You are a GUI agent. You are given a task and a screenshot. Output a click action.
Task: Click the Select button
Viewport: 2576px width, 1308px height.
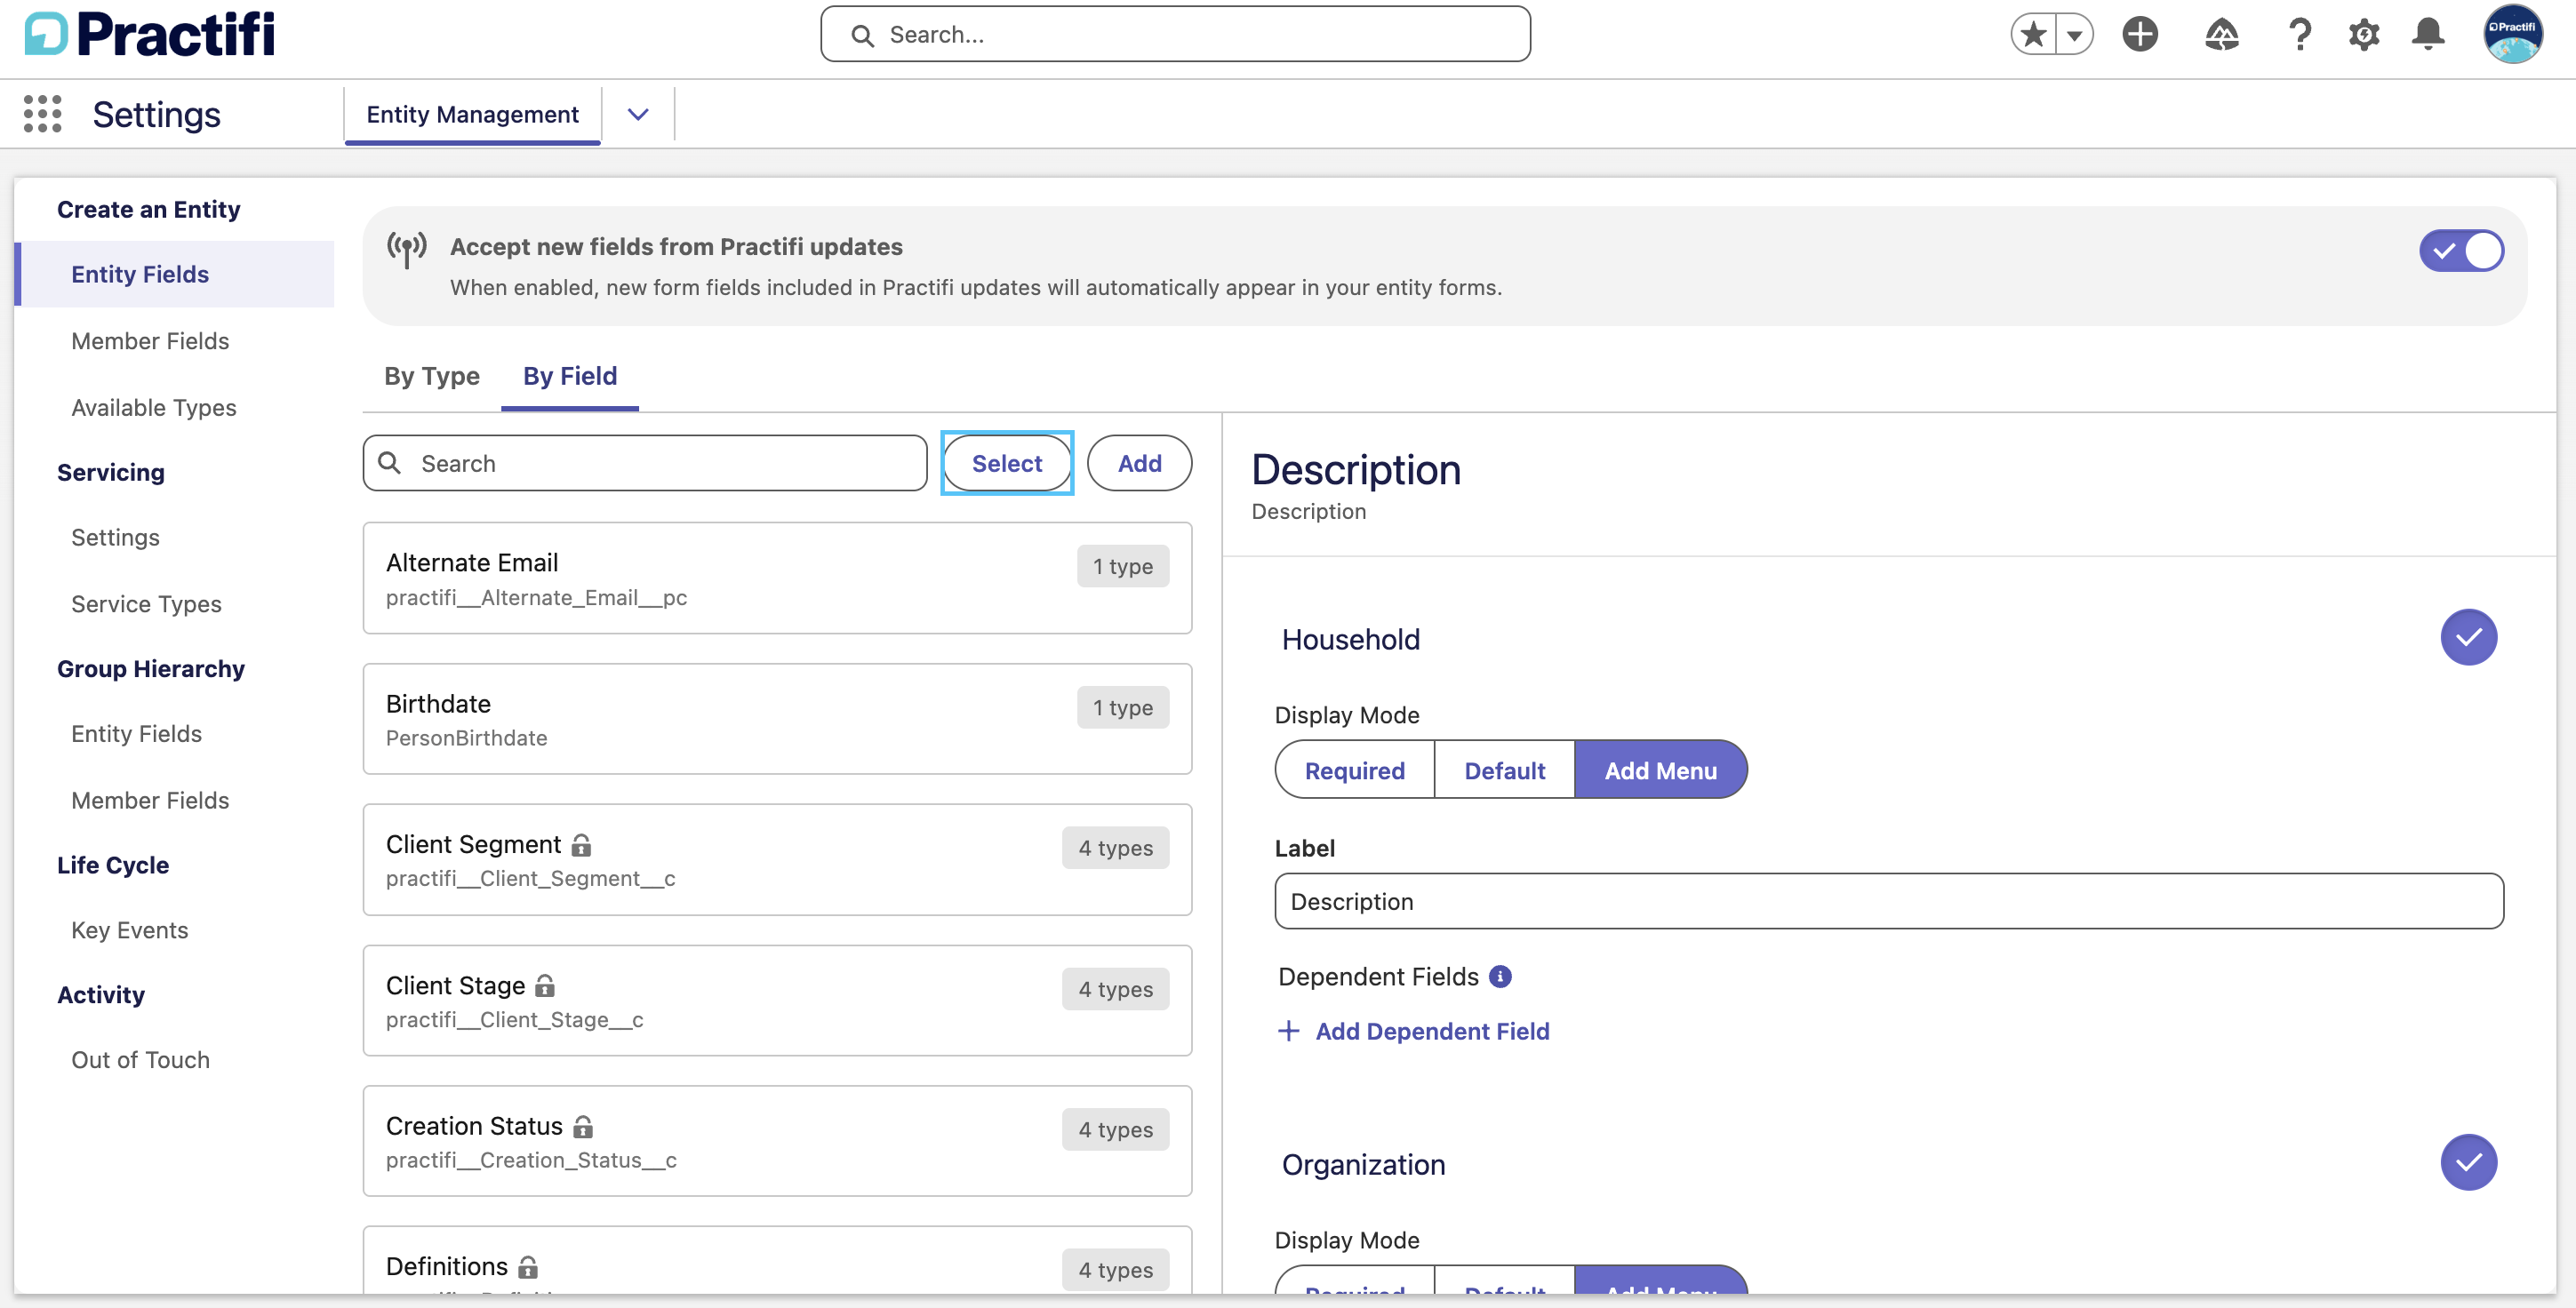1007,463
